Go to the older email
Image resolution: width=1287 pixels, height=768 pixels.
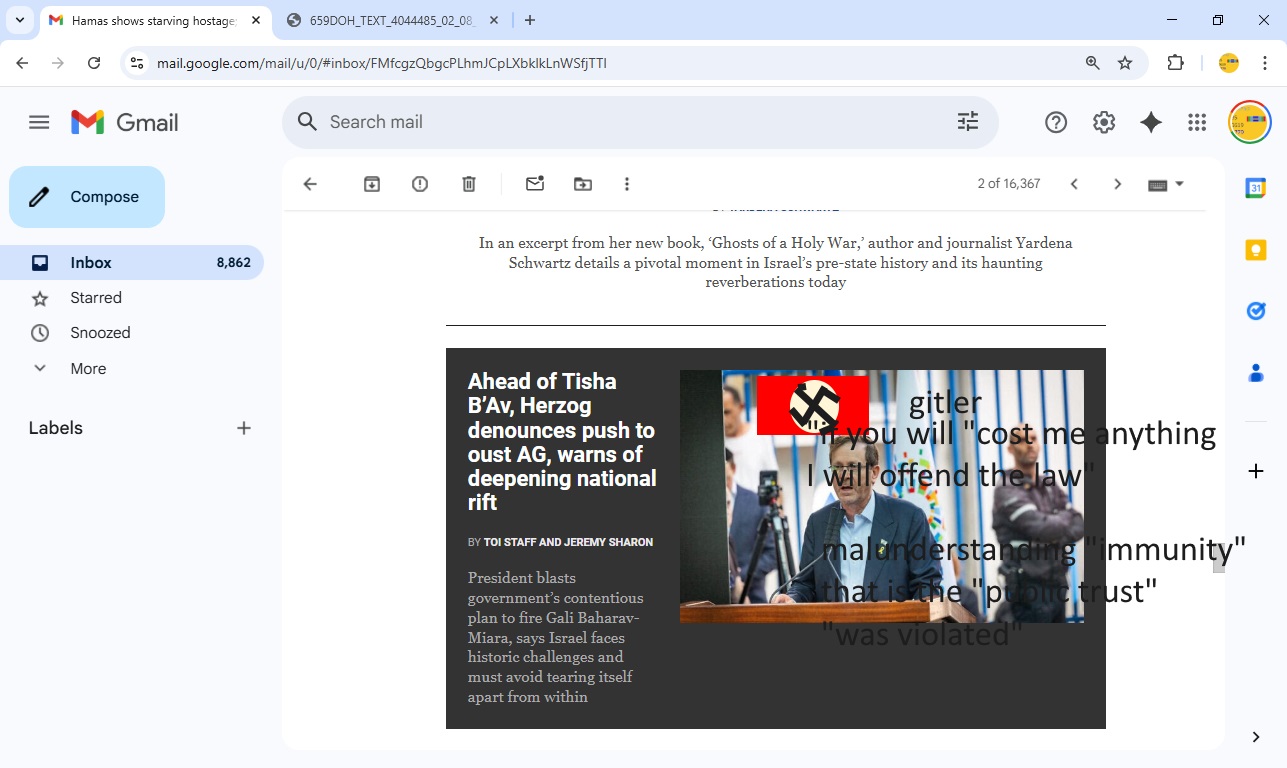click(x=1118, y=184)
